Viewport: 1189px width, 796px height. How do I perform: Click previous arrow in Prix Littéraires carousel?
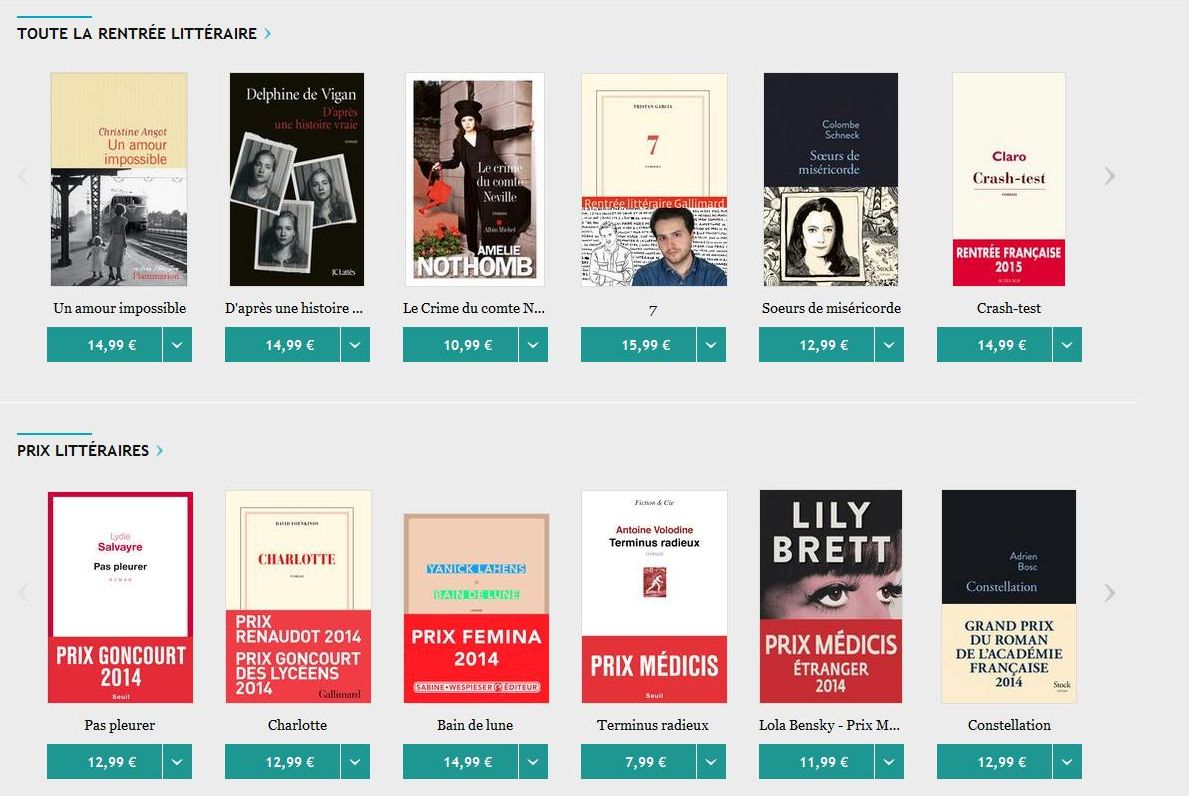coord(24,592)
